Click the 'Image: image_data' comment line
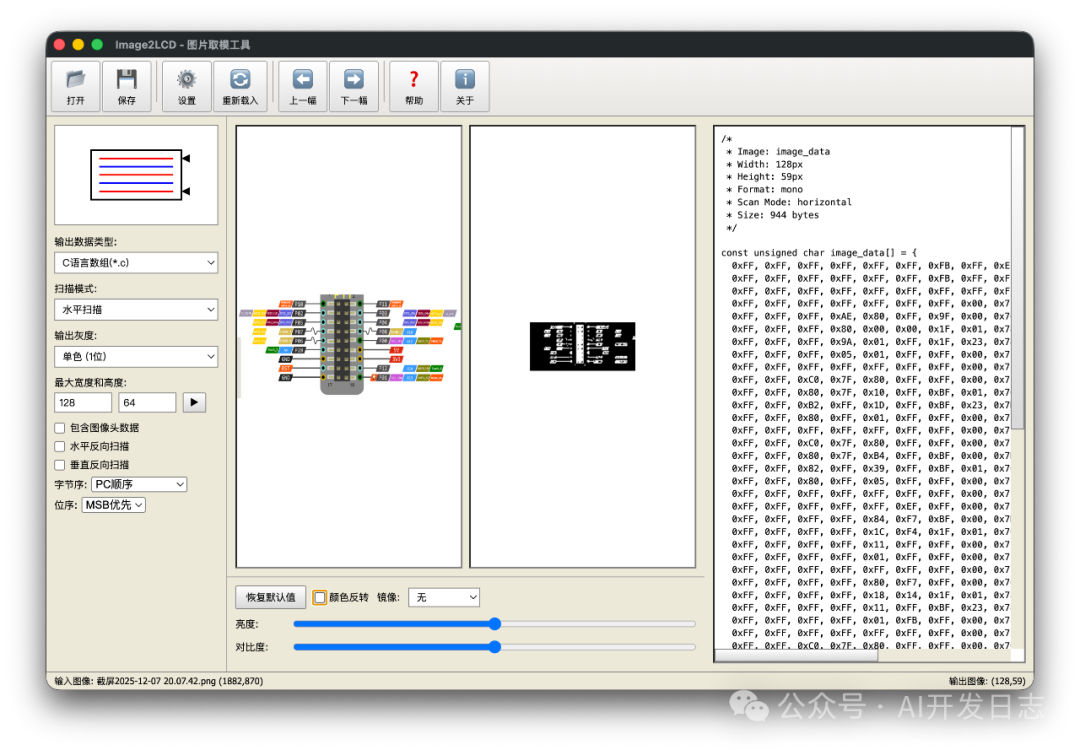The image size is (1080, 750). coord(778,152)
